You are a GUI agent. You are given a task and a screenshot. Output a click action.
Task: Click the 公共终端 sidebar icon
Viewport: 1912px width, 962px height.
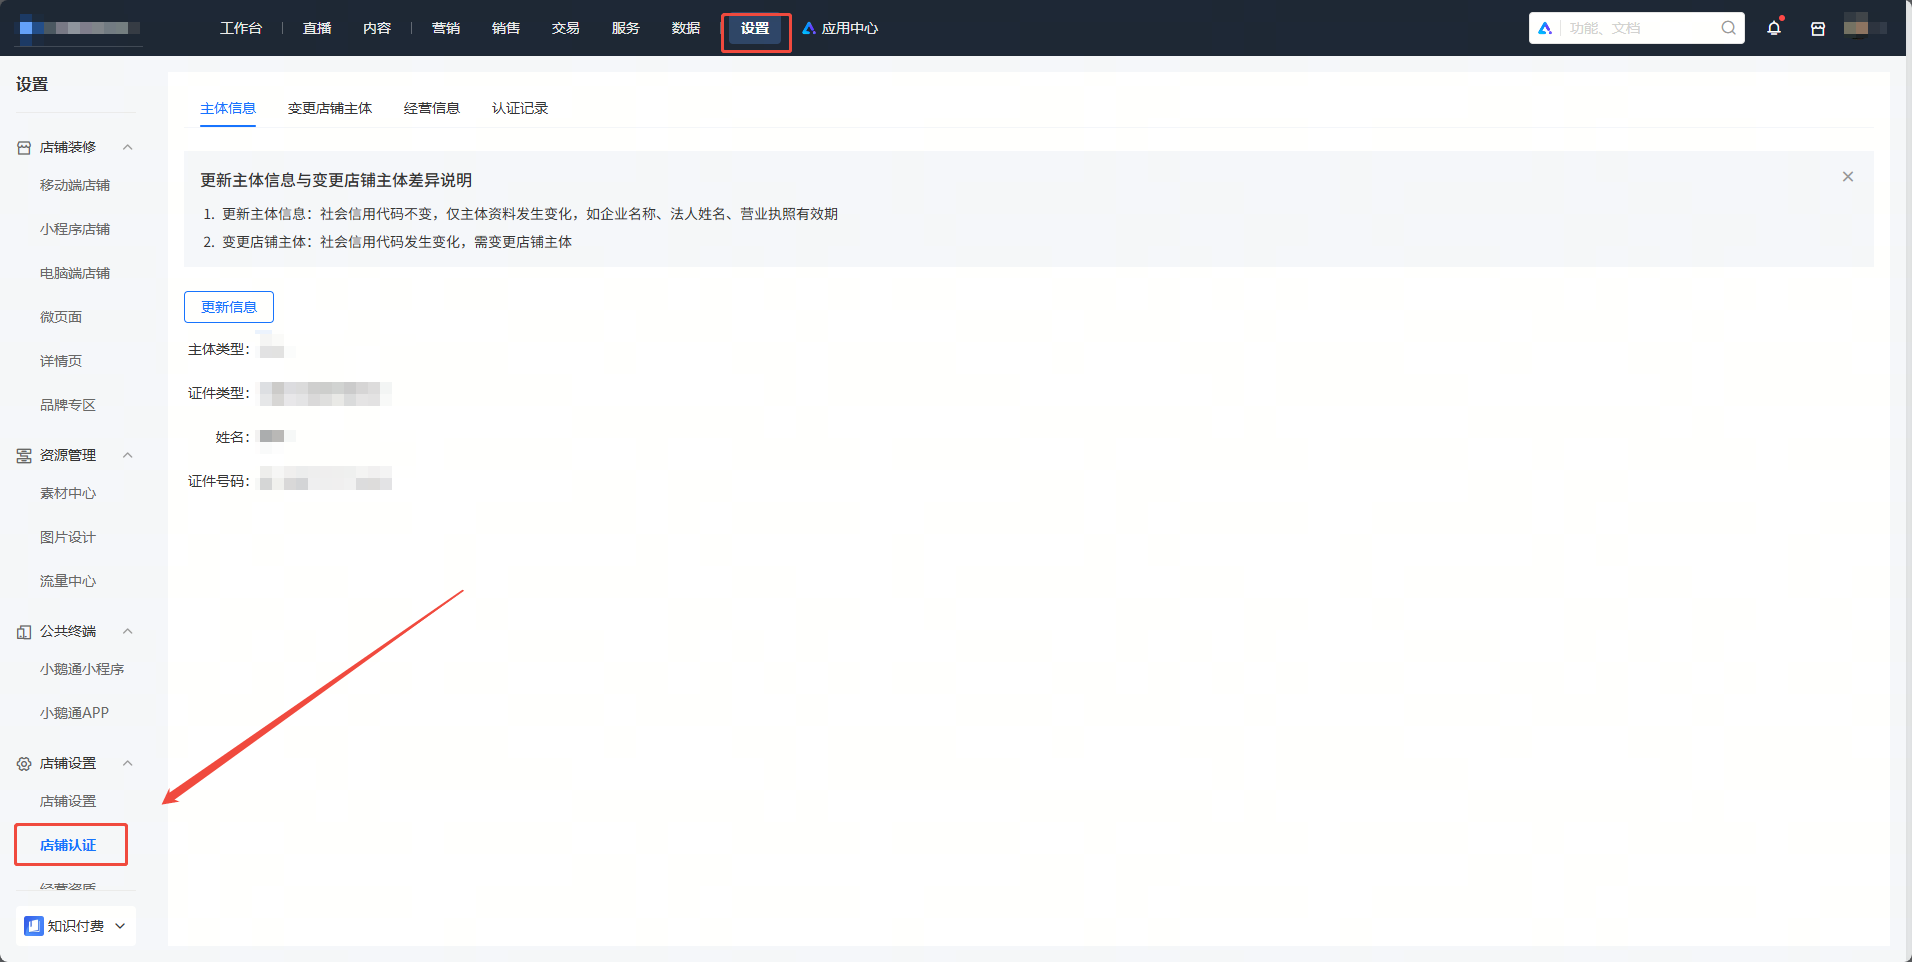(24, 631)
